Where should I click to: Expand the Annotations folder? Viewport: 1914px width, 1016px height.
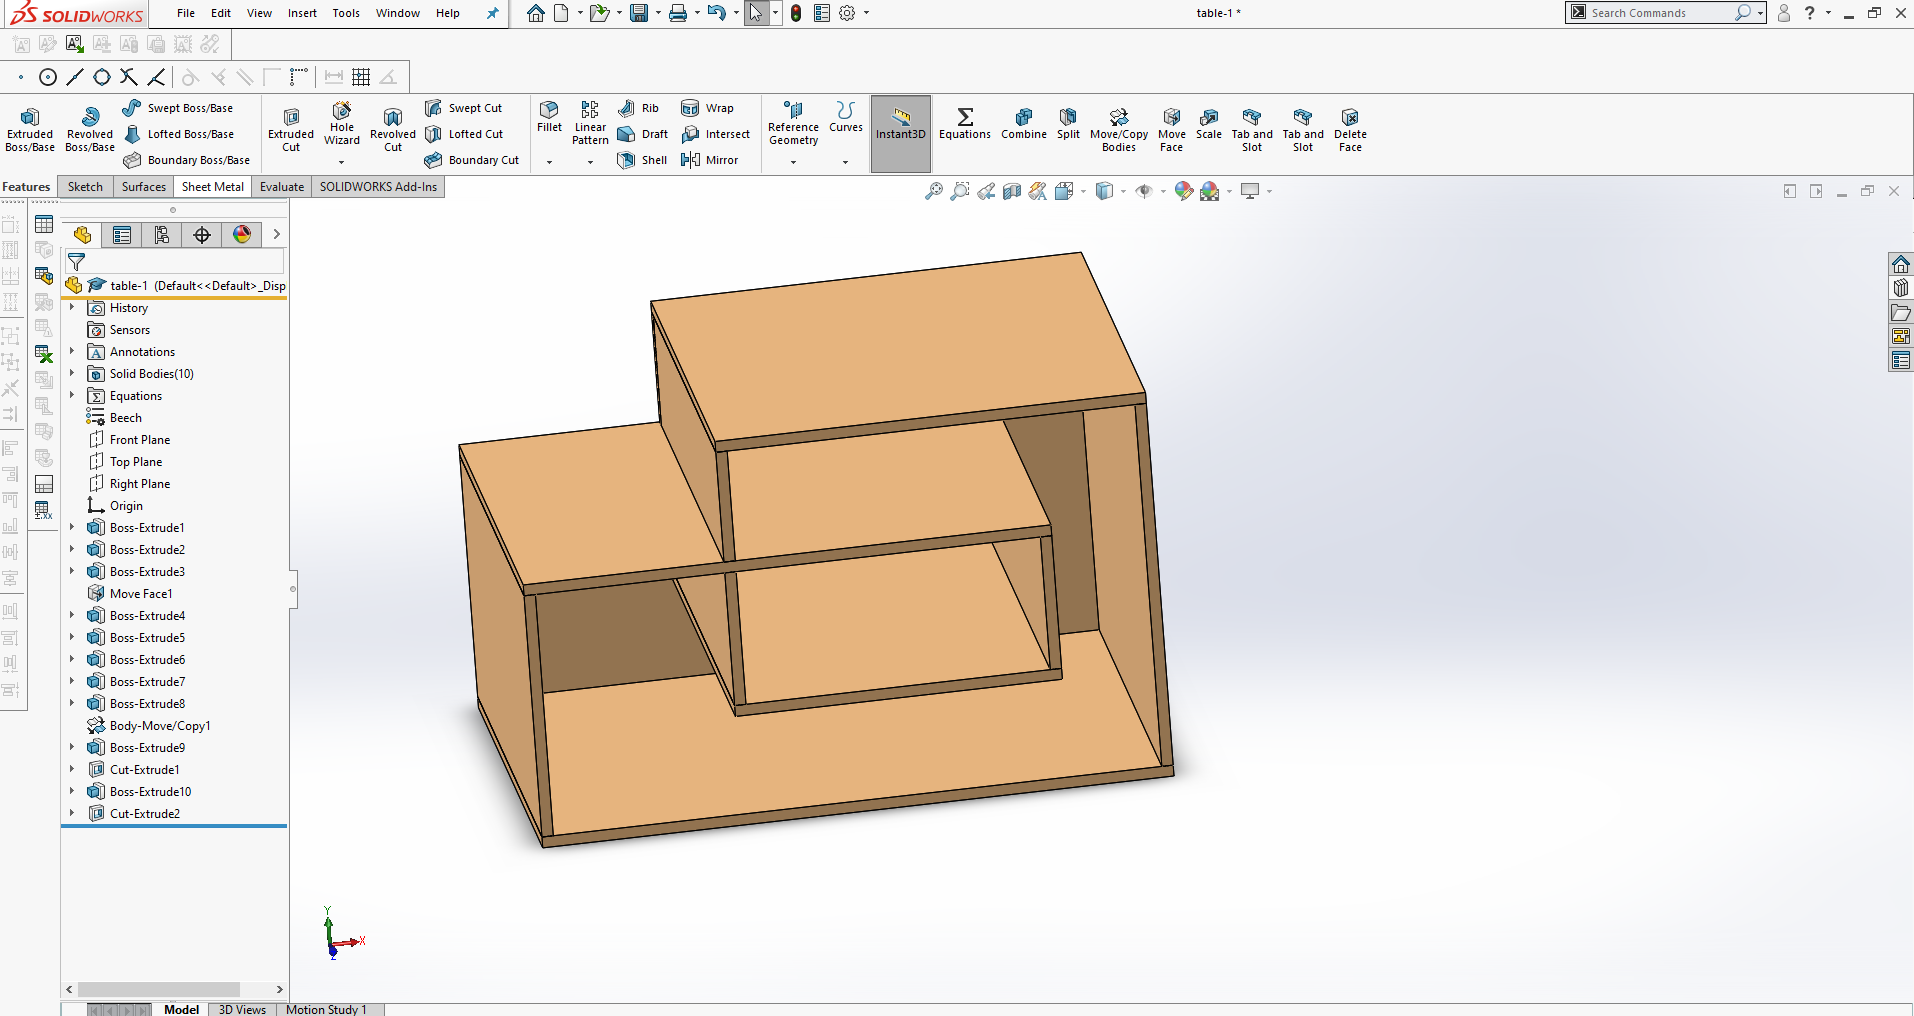point(72,352)
